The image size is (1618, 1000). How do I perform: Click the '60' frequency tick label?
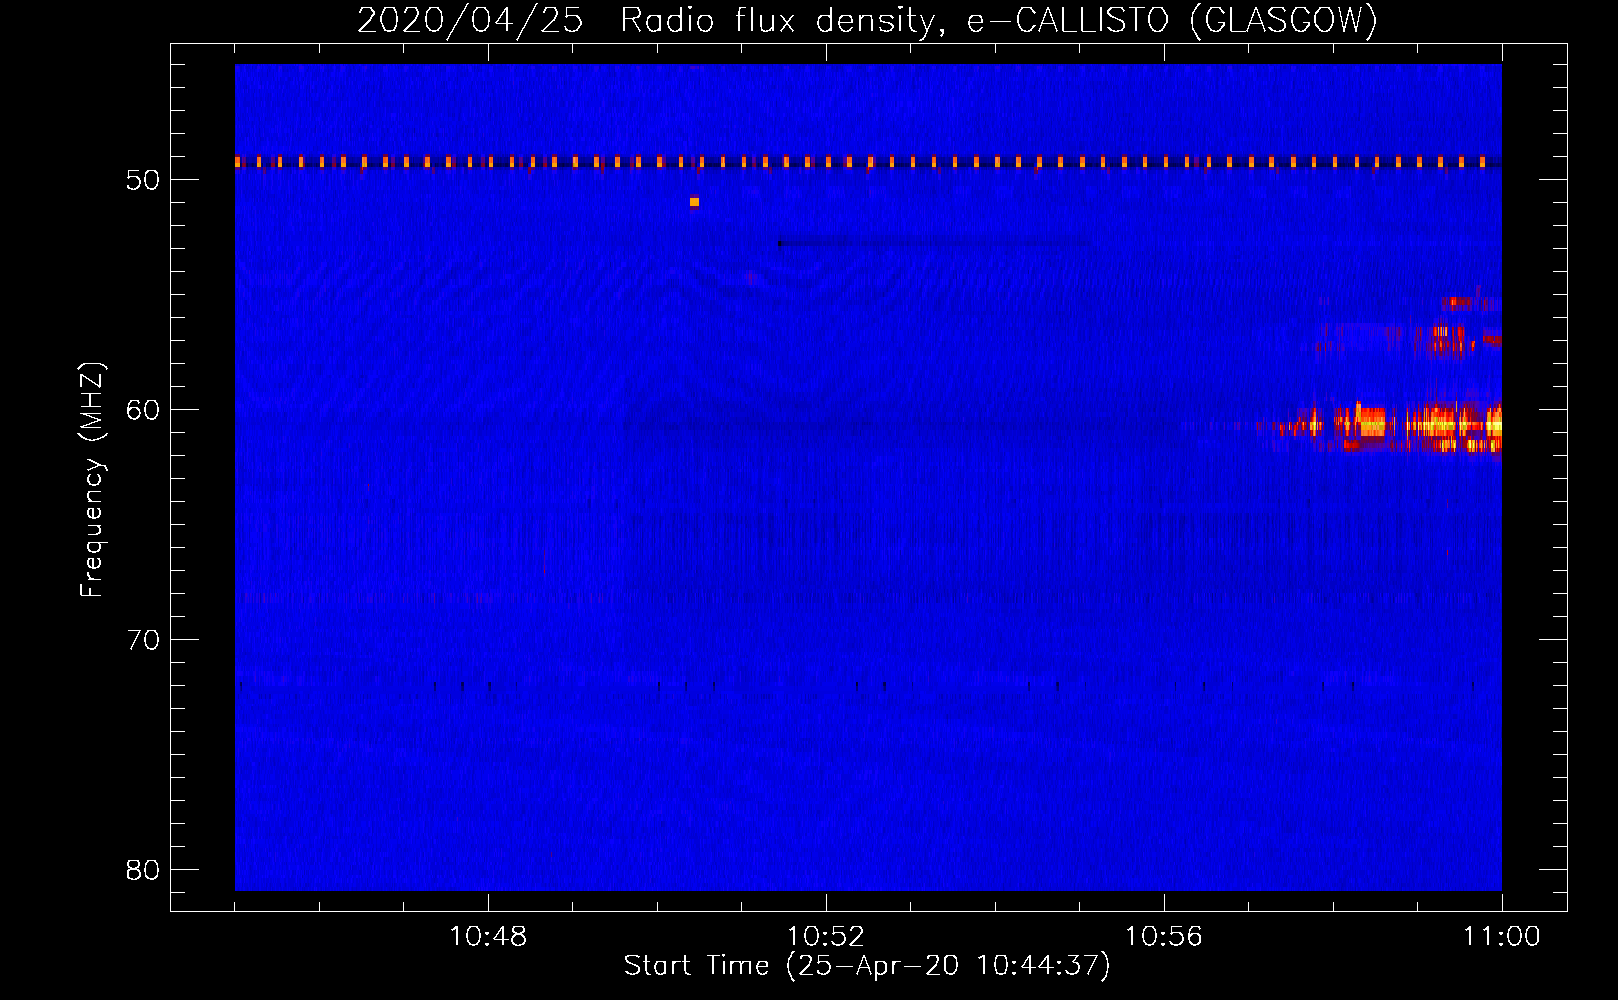click(x=143, y=410)
